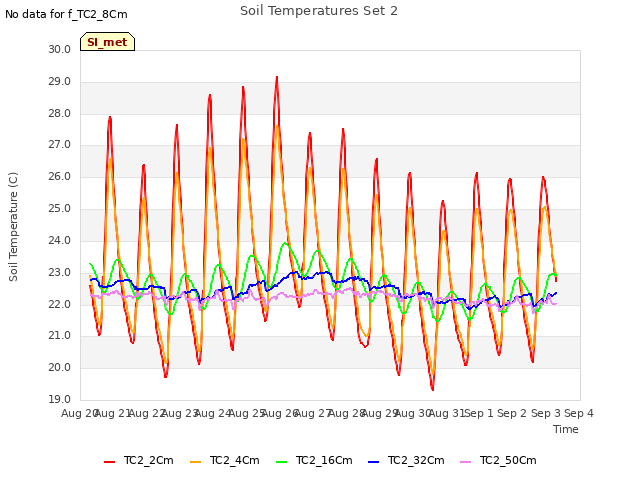This screenshot has width=640, height=480.
Task: Click the Sep 4 x-axis tick label
Action: pyautogui.click(x=579, y=413)
